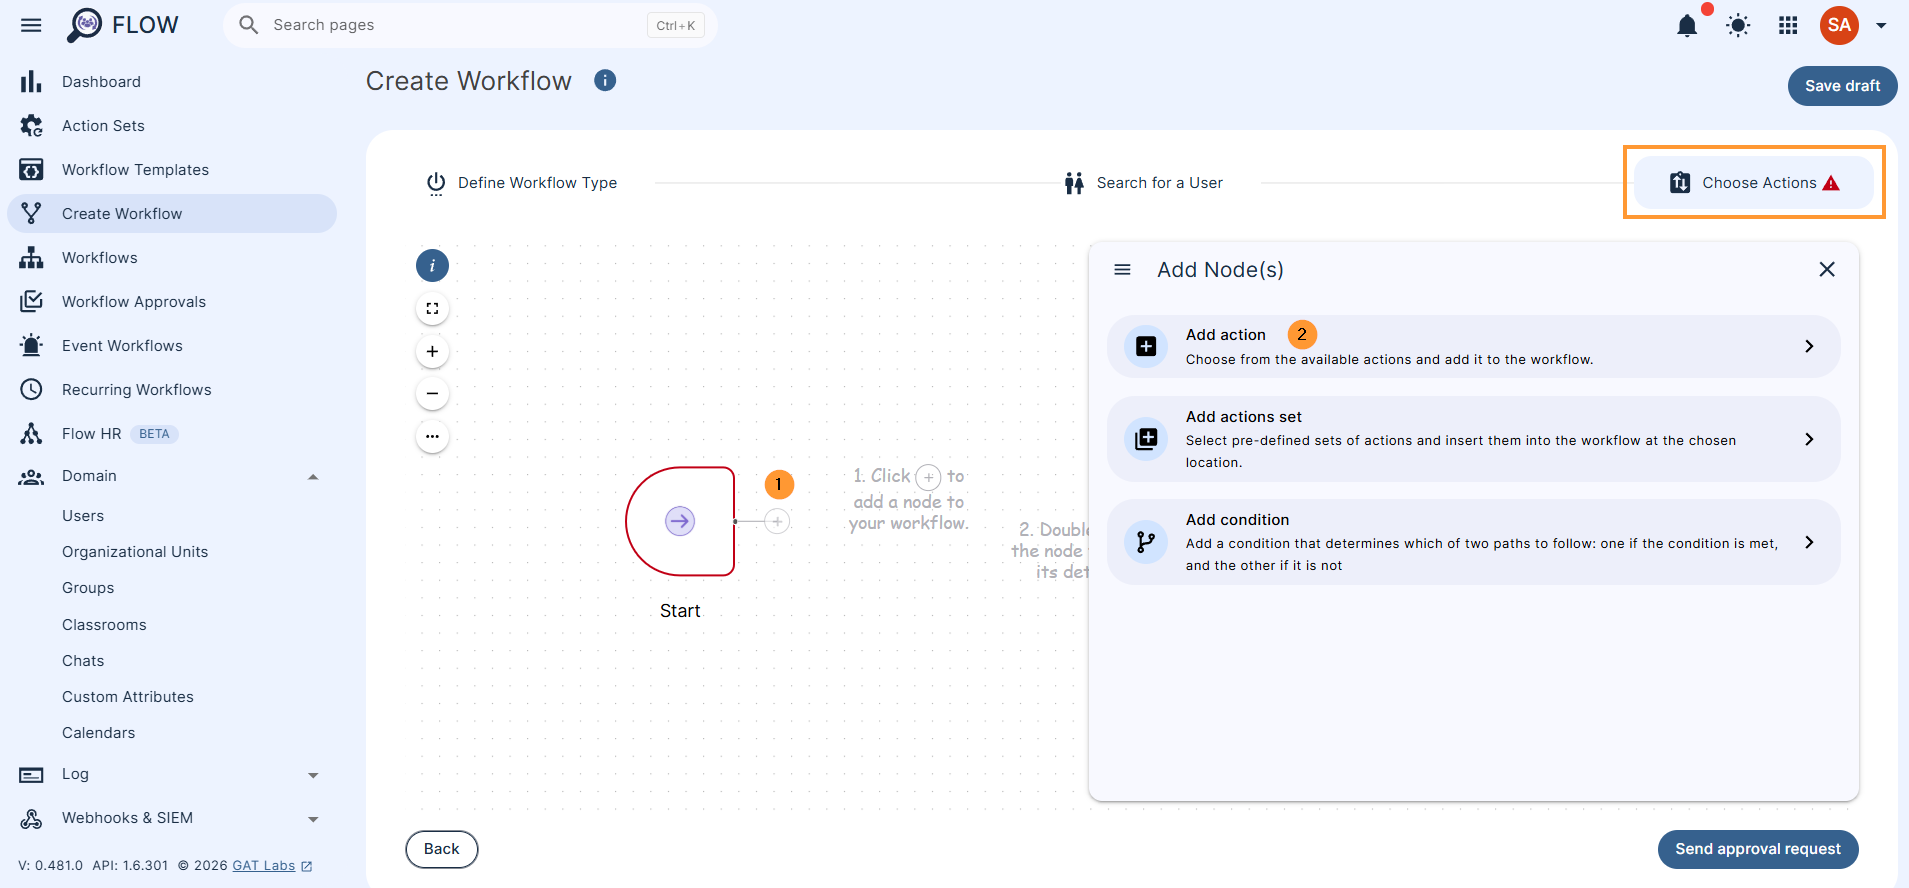Open Workflow Approvals page
Viewport: 1909px width, 888px height.
click(172, 302)
